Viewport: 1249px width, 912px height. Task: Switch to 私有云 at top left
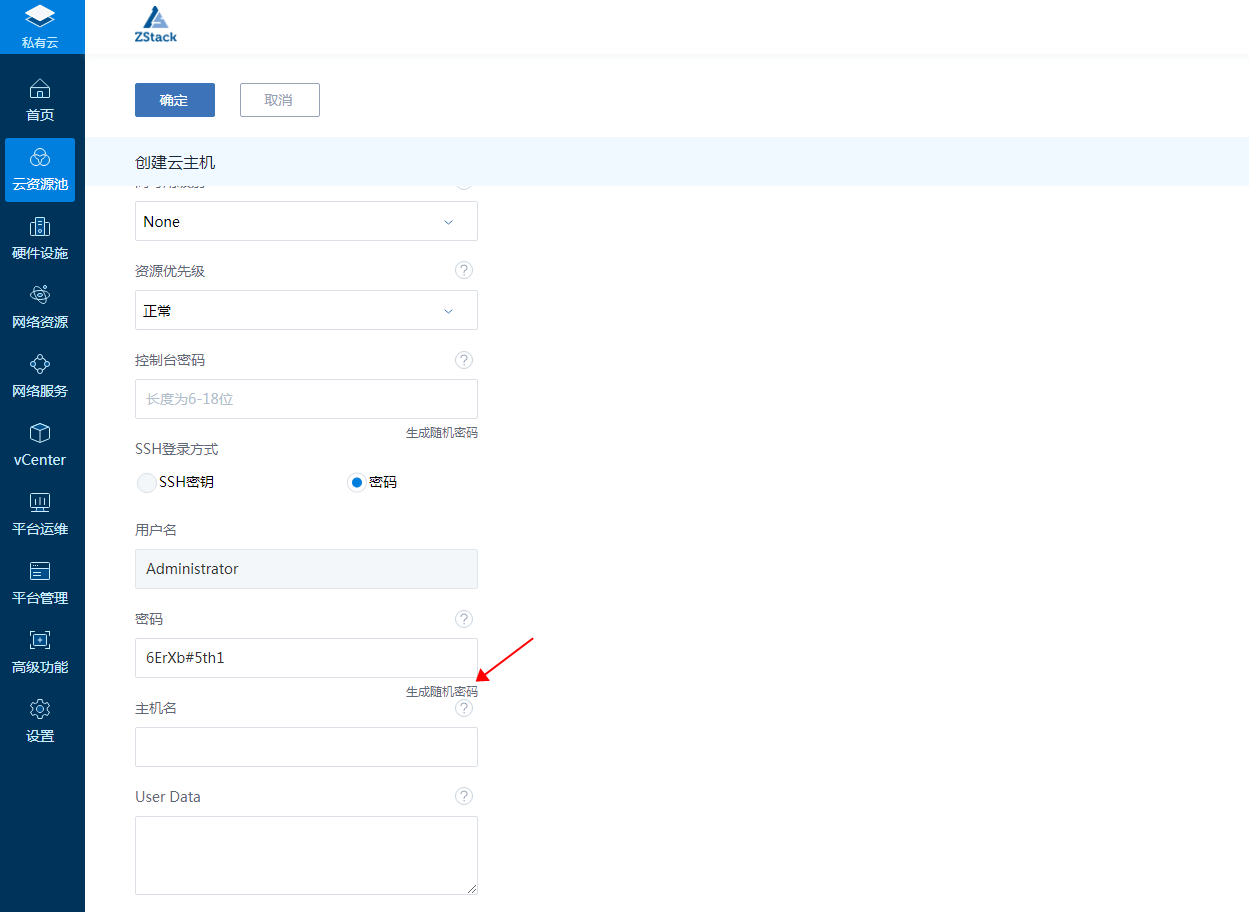coord(40,26)
